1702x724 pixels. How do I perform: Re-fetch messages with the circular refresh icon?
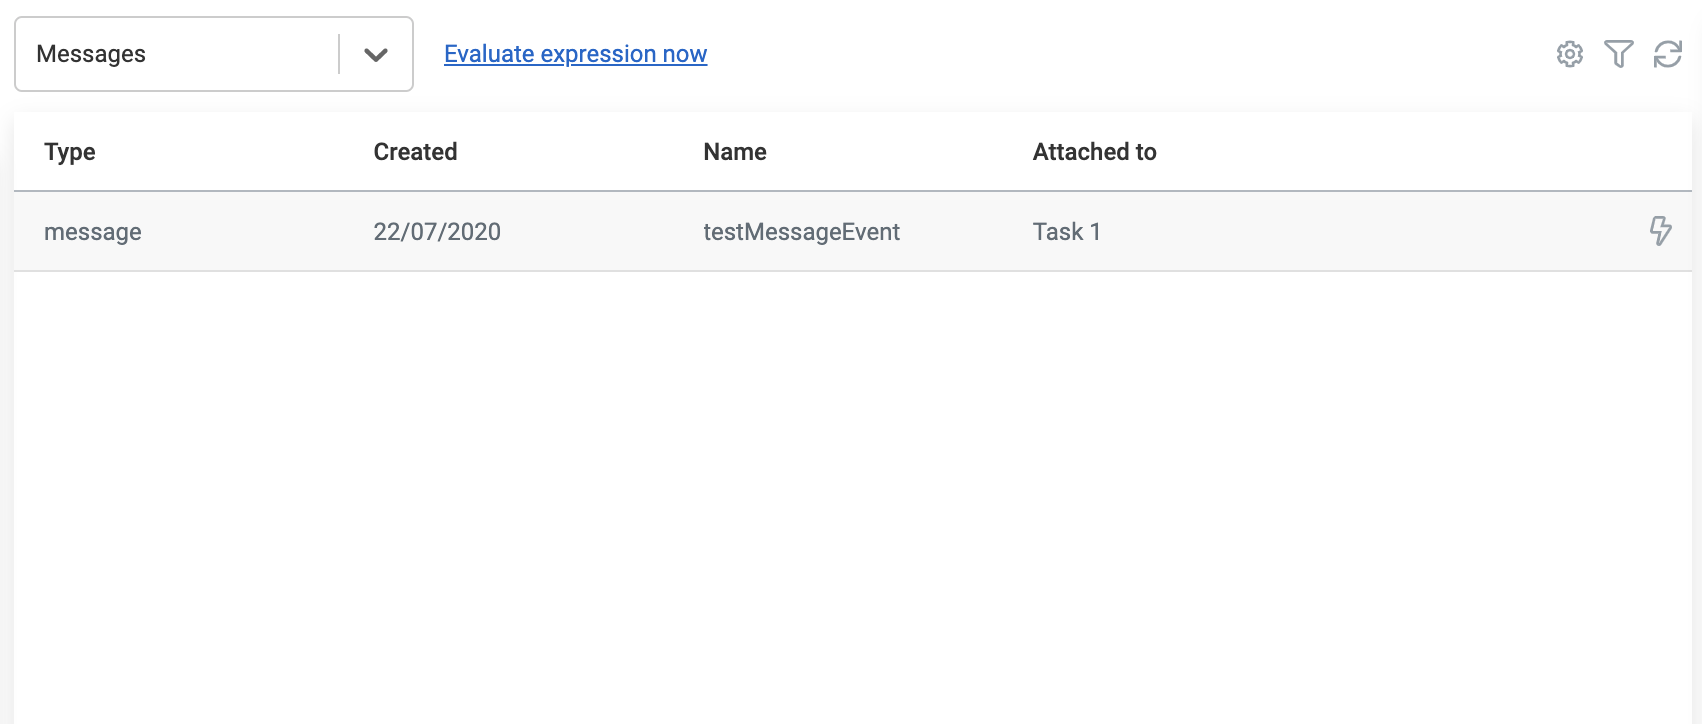(x=1666, y=56)
